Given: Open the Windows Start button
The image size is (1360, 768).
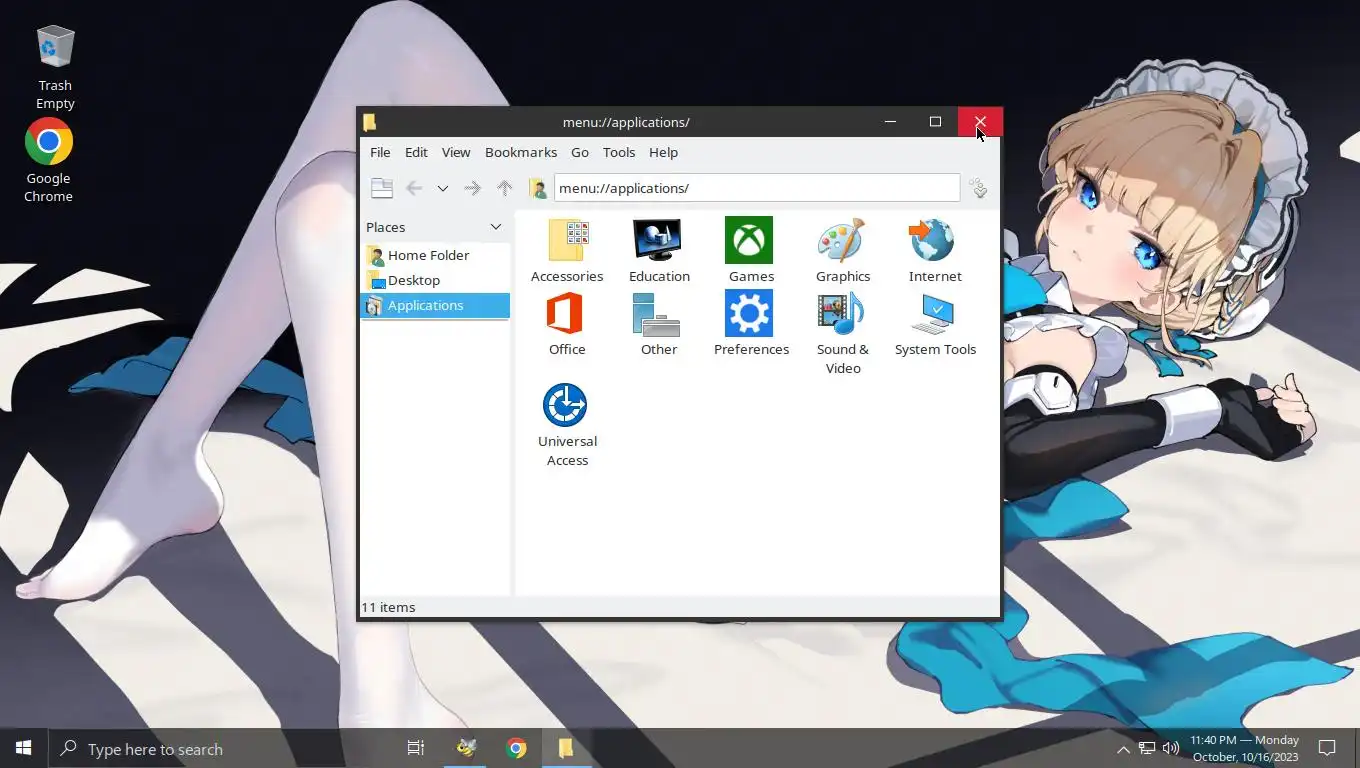Looking at the screenshot, I should click(x=24, y=748).
